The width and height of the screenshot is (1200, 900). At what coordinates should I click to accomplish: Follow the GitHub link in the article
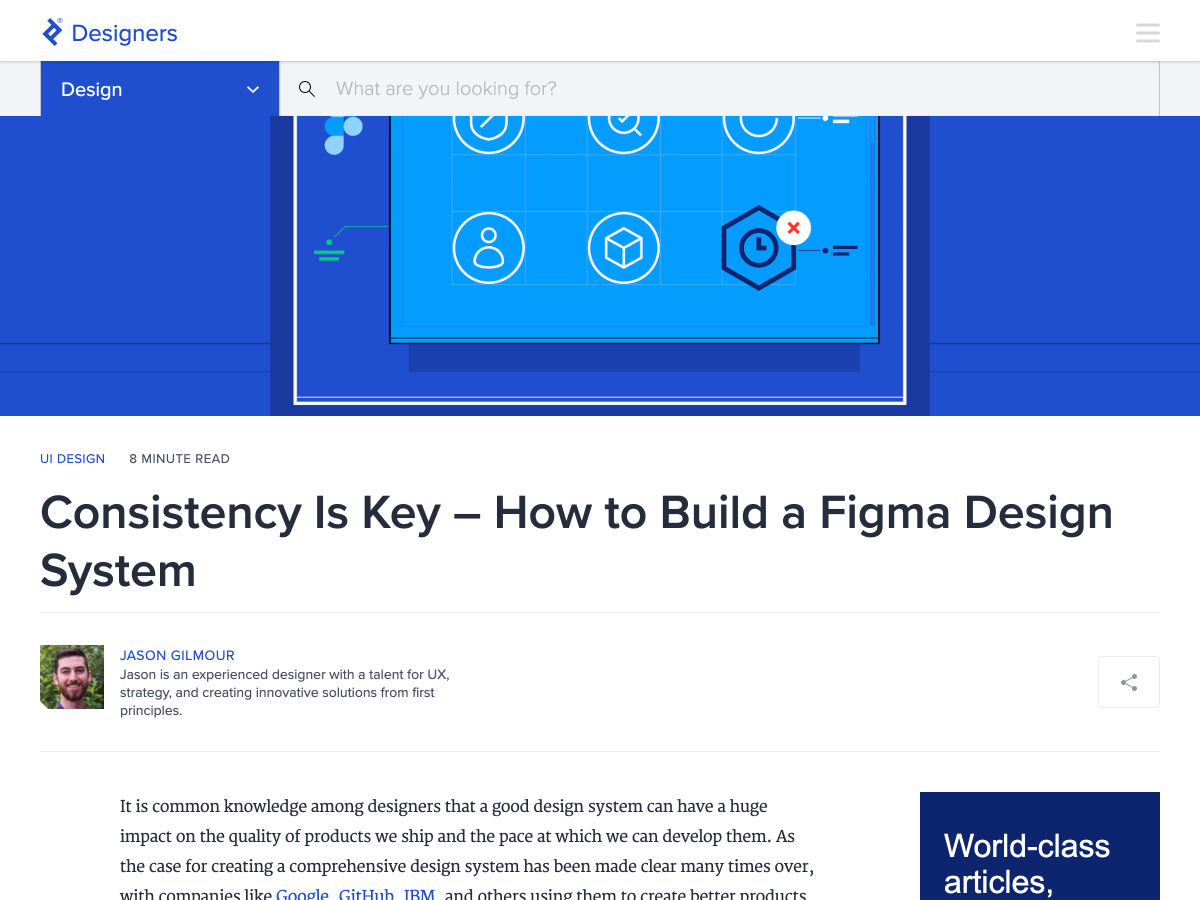coord(366,893)
